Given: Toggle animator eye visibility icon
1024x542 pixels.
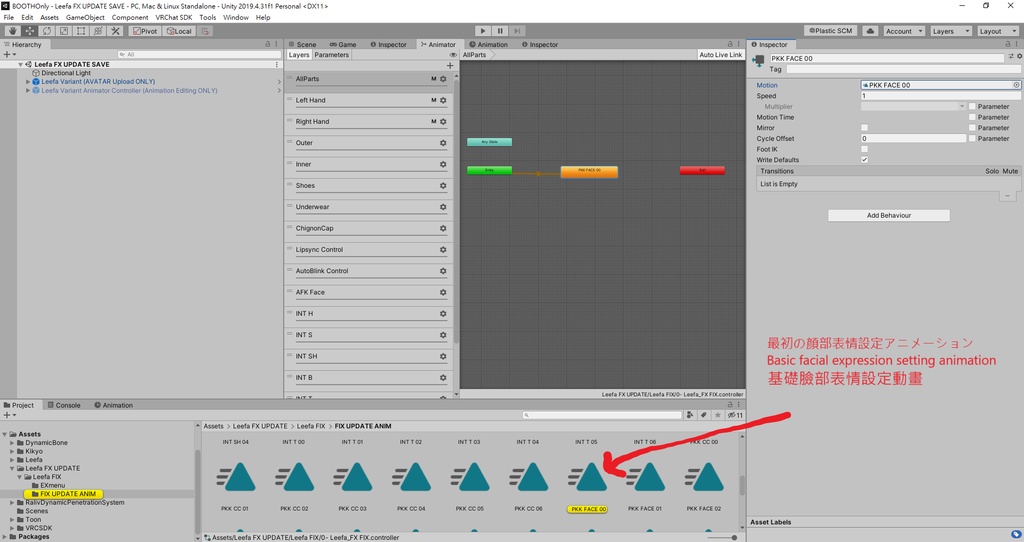Looking at the screenshot, I should click(x=453, y=55).
